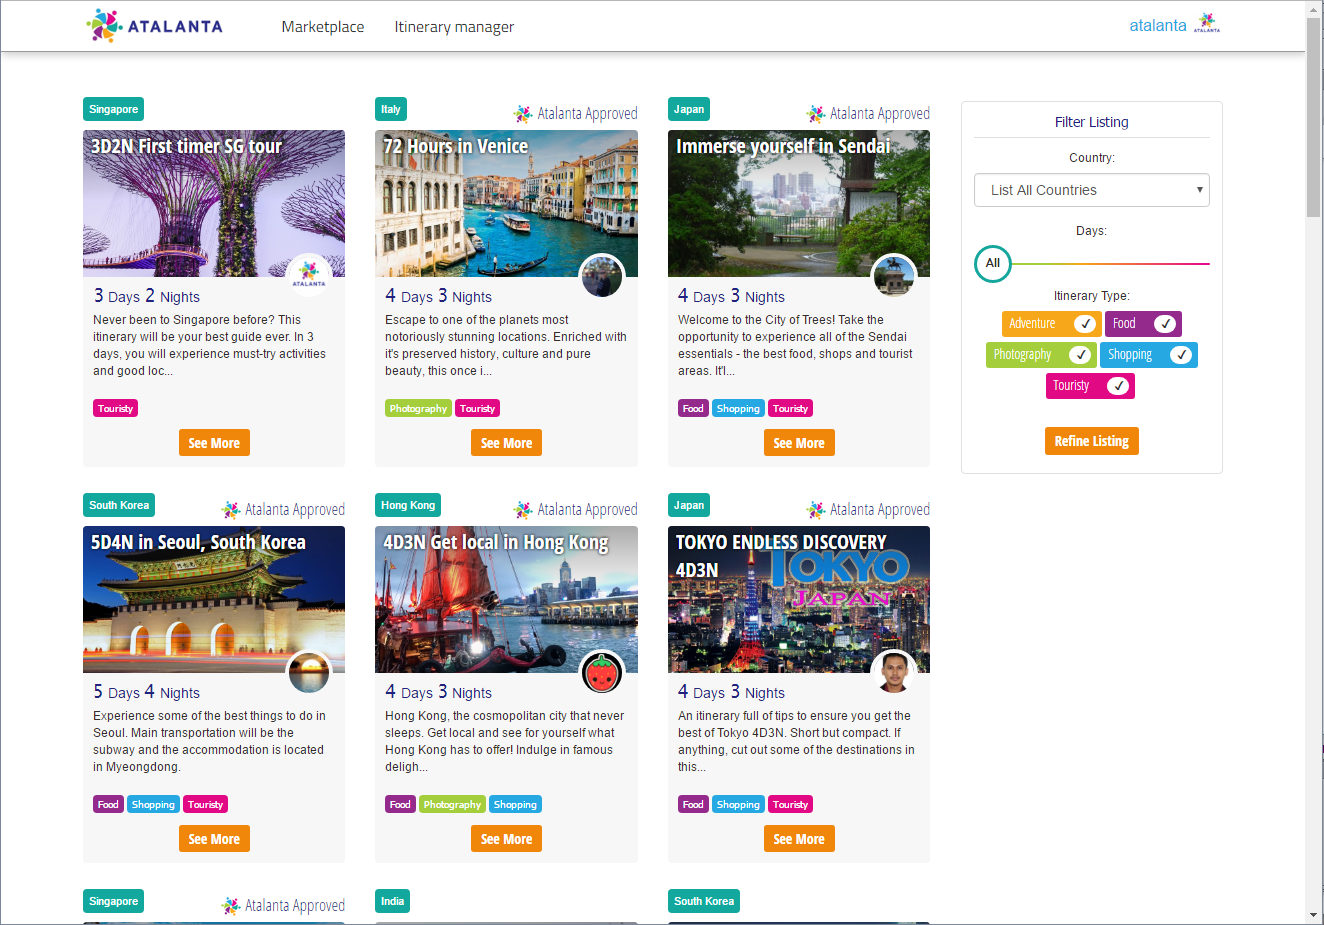Click See More on Seoul itinerary
The width and height of the screenshot is (1324, 925).
pos(214,839)
